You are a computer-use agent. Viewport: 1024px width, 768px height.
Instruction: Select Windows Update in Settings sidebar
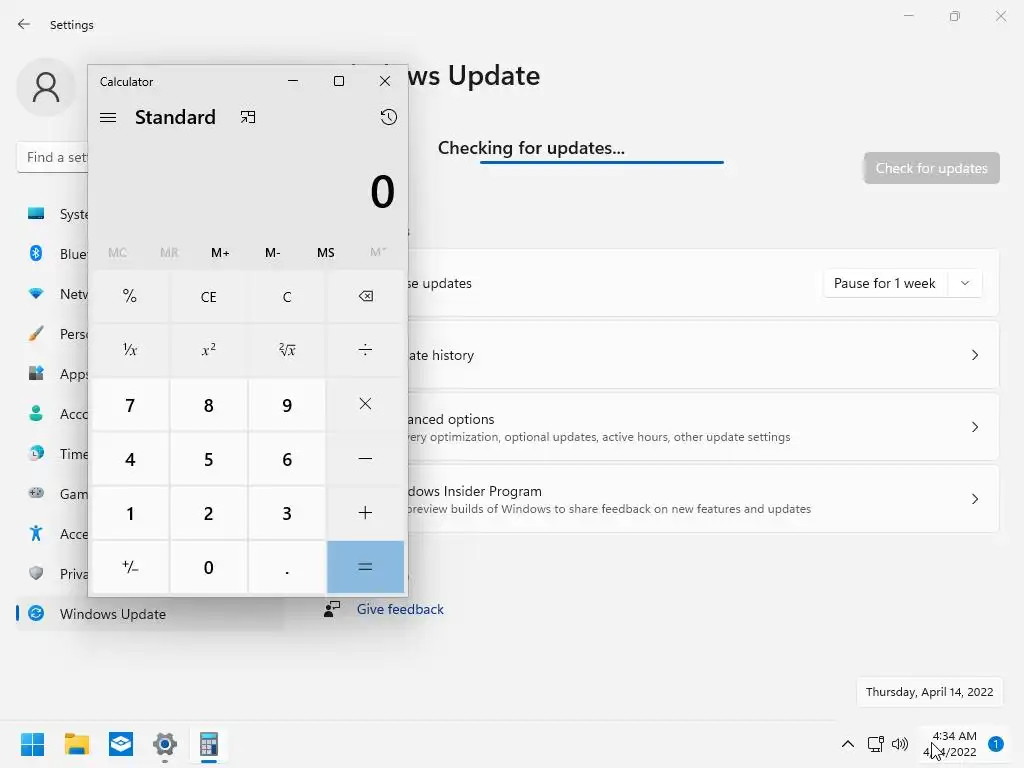[x=150, y=614]
